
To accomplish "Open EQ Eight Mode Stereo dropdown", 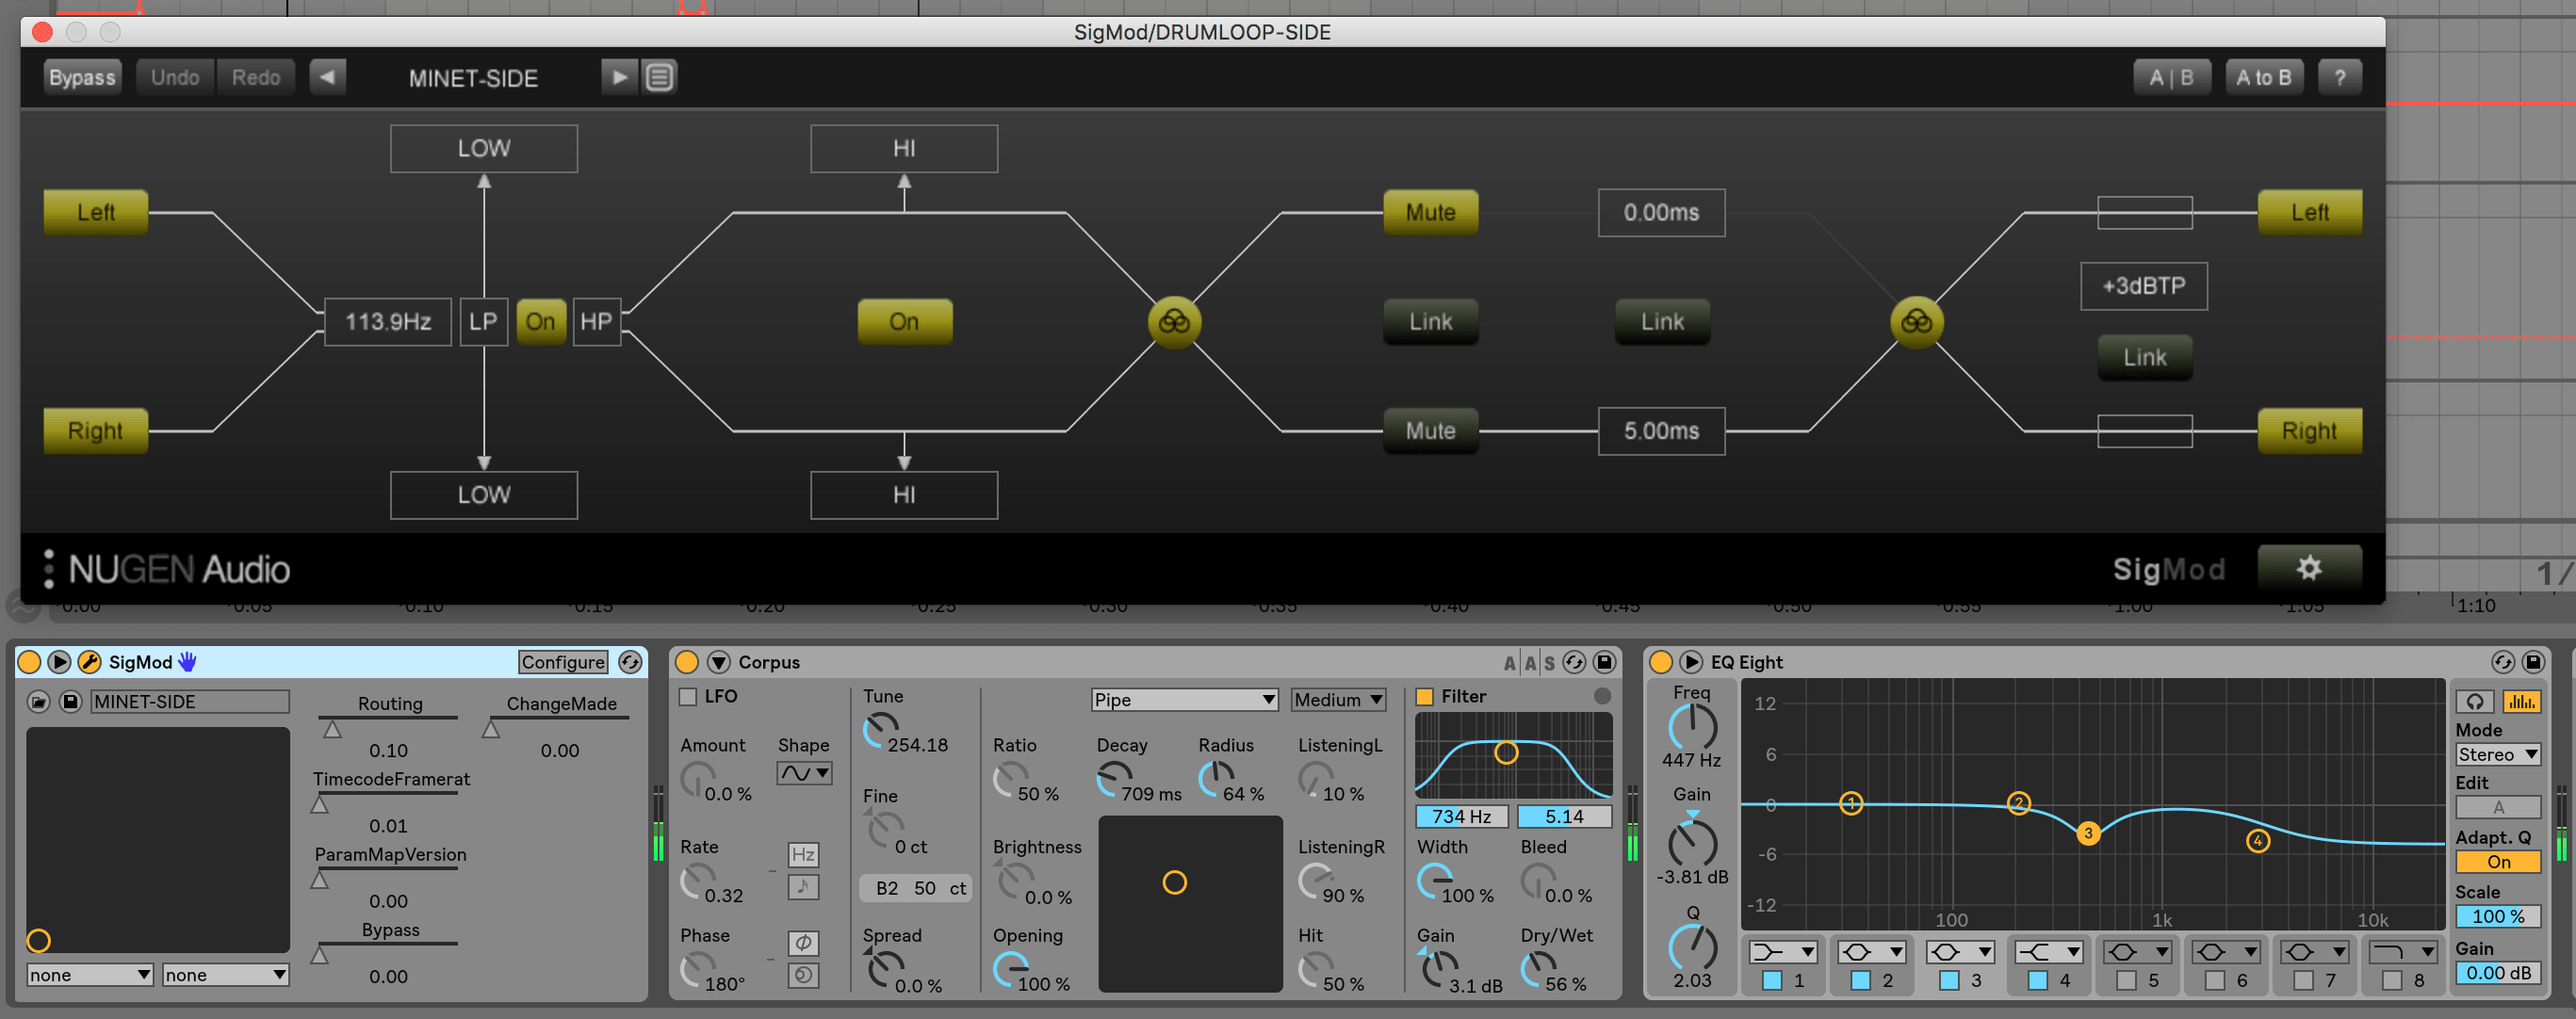I will click(2498, 755).
